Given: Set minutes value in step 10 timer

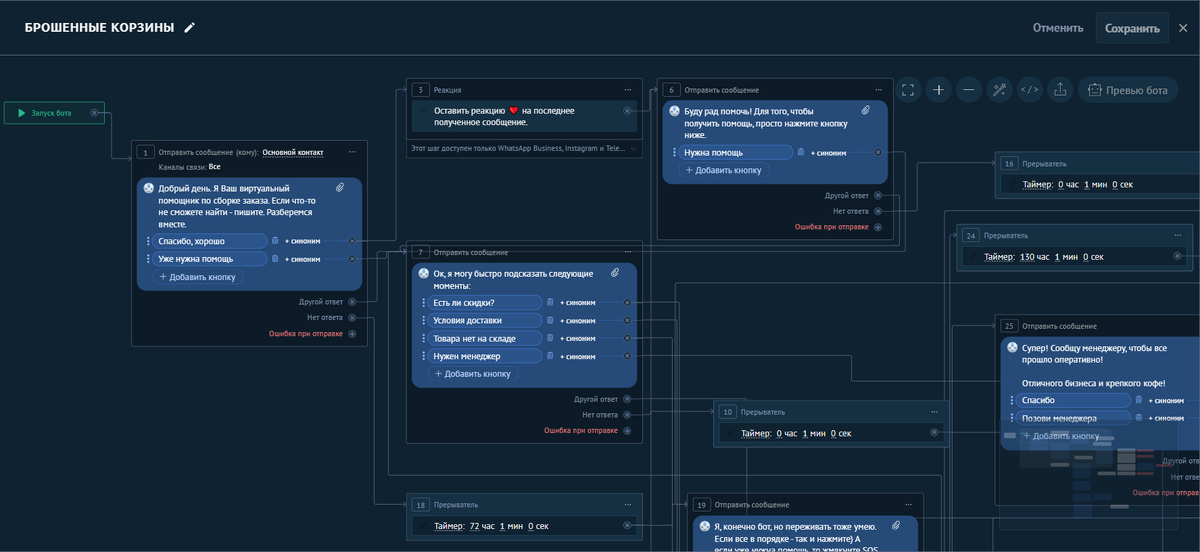Looking at the screenshot, I should click(x=806, y=433).
